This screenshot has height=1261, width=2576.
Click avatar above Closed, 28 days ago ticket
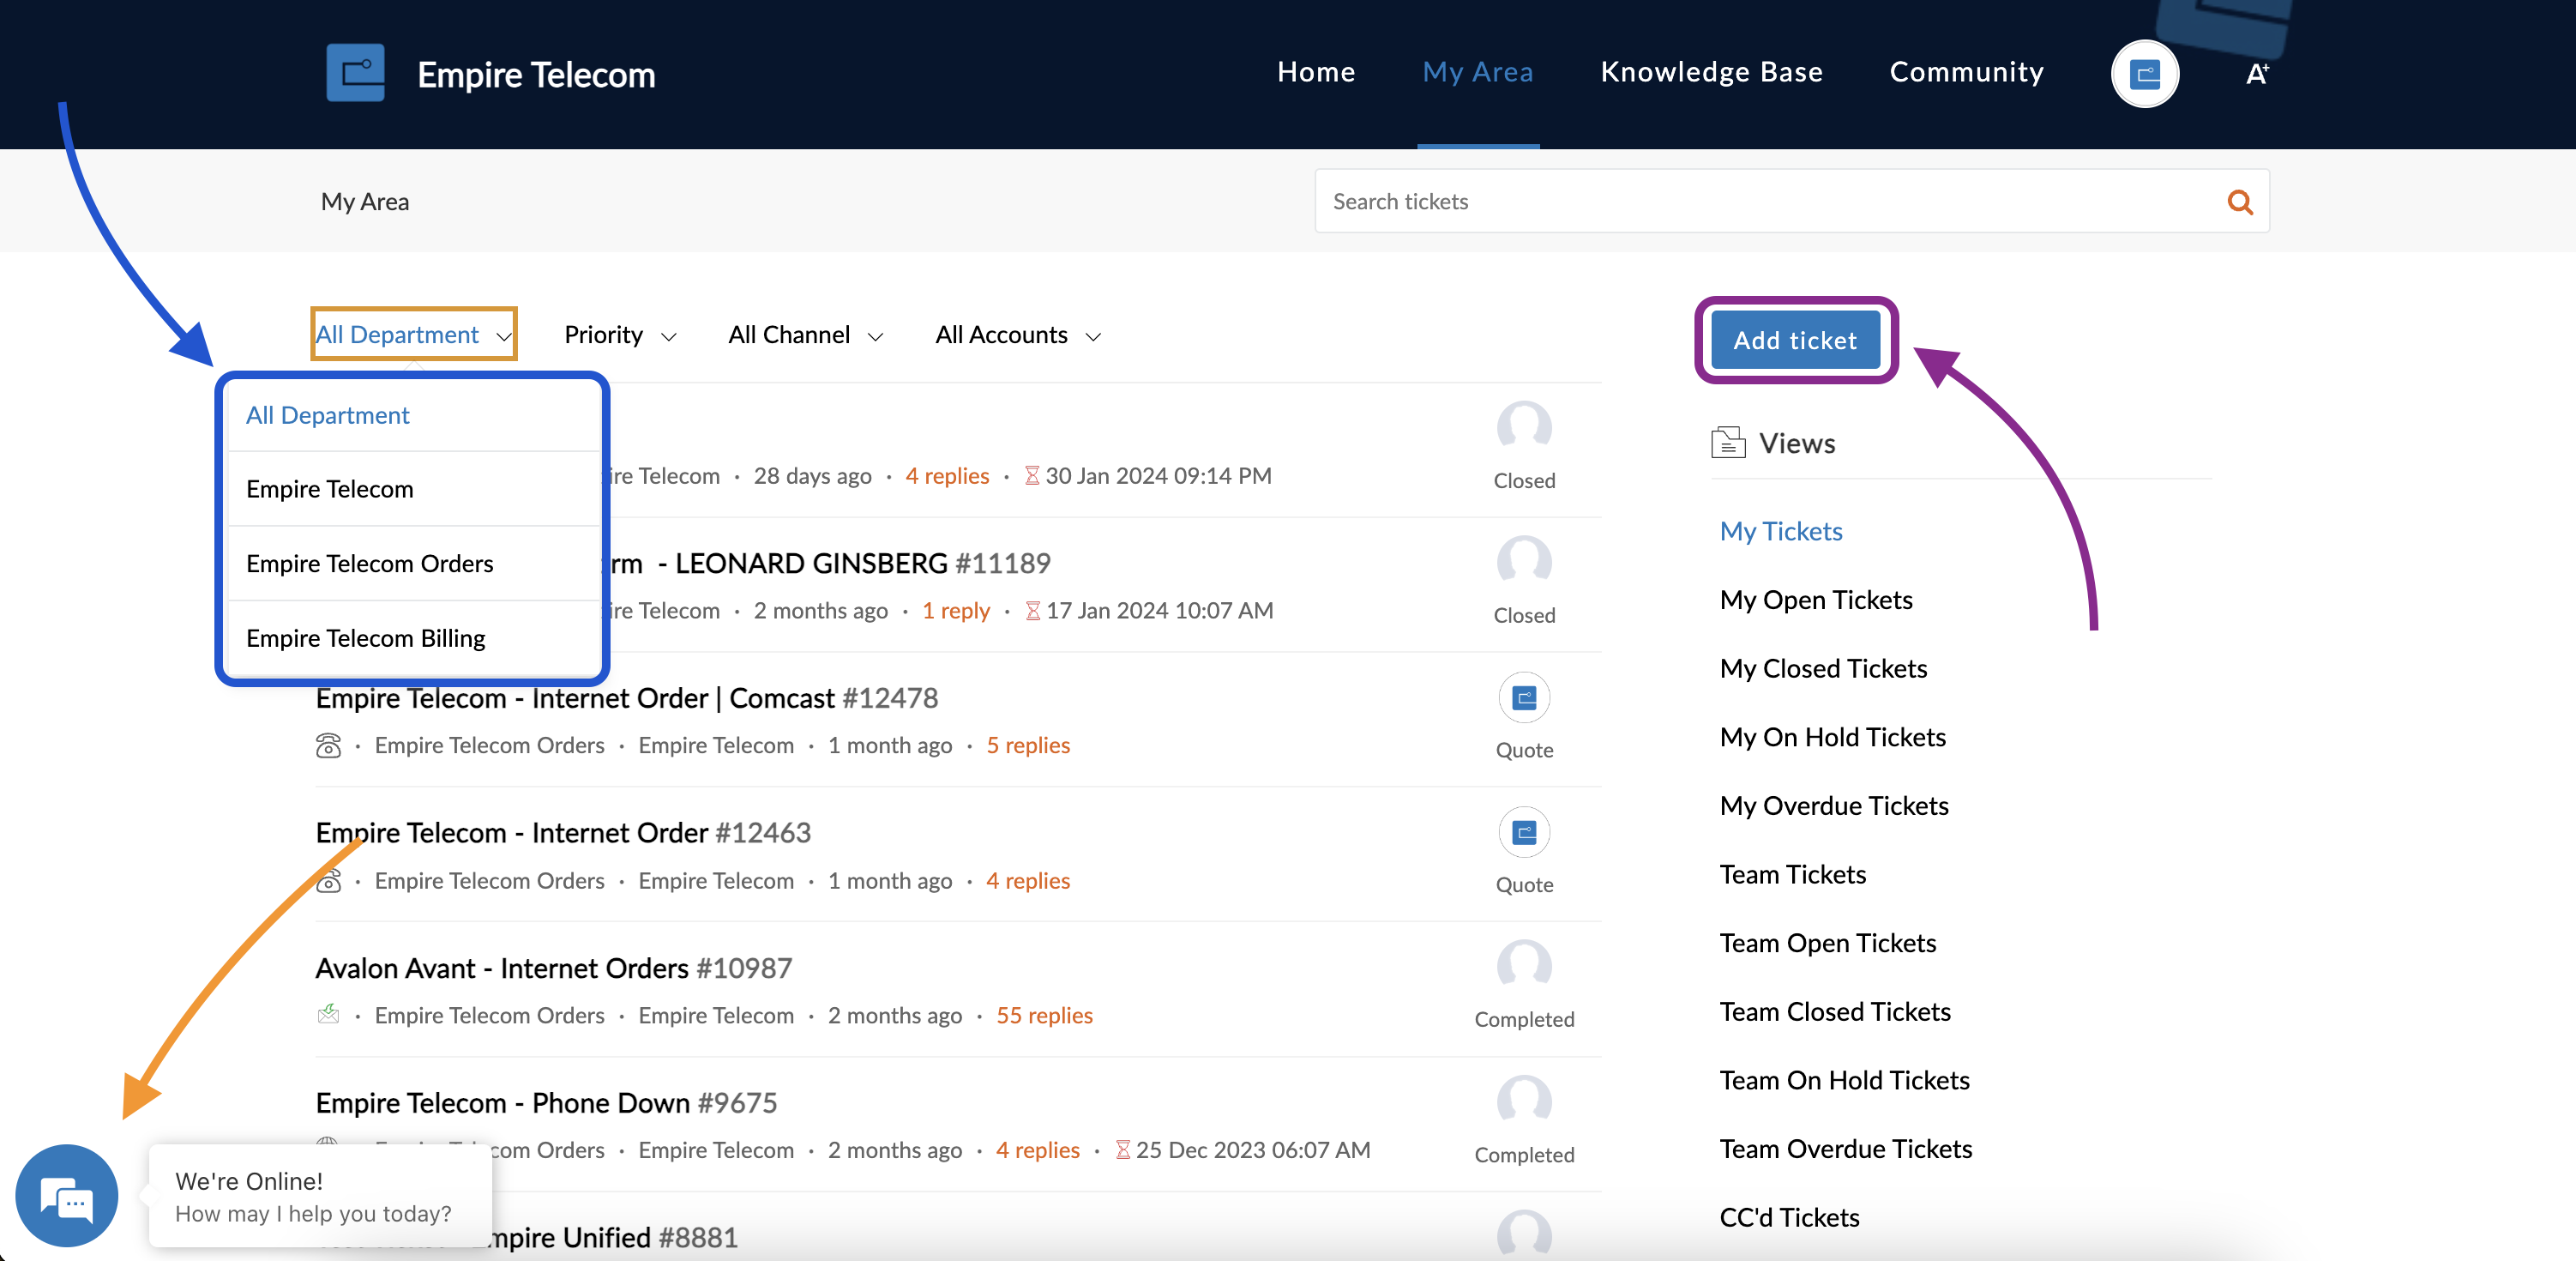tap(1524, 428)
